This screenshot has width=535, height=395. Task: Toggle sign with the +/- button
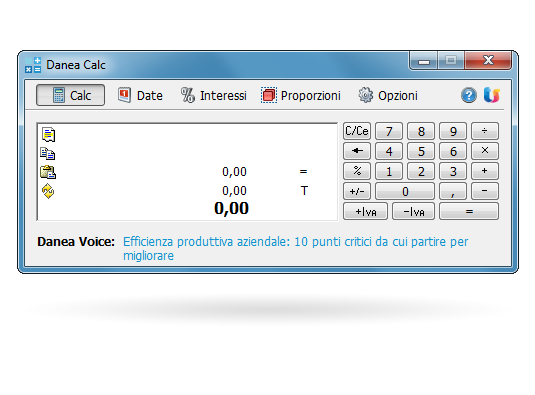[x=357, y=191]
